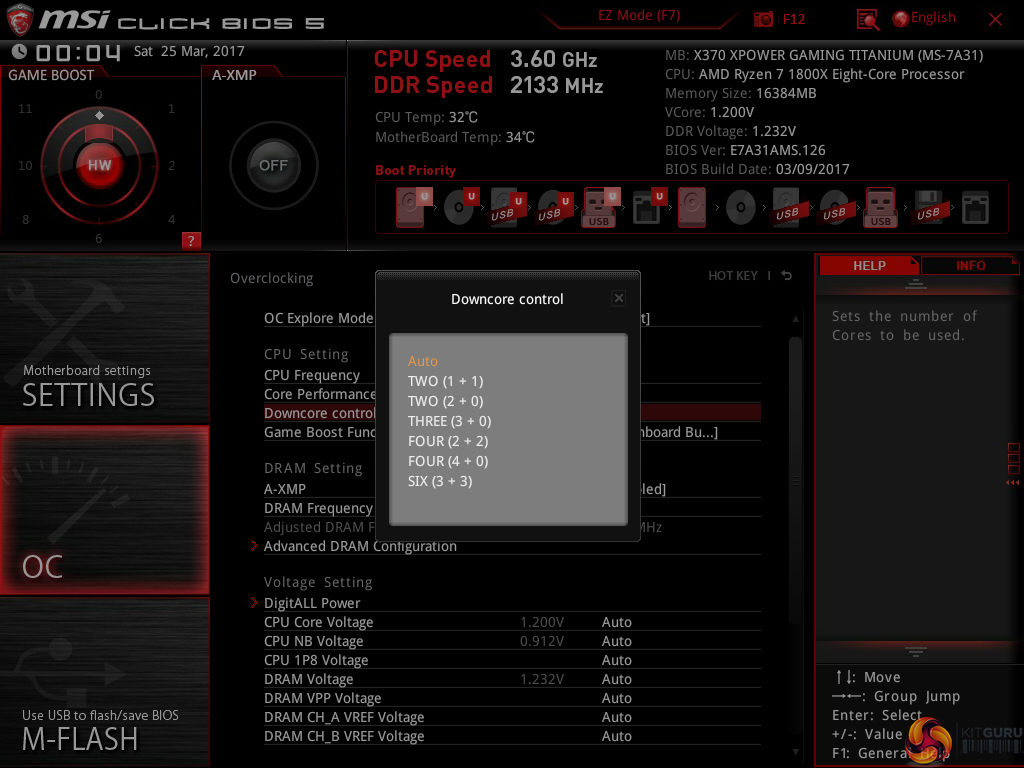Image resolution: width=1024 pixels, height=768 pixels.
Task: Choose Auto in Downcore control list
Action: [x=423, y=361]
